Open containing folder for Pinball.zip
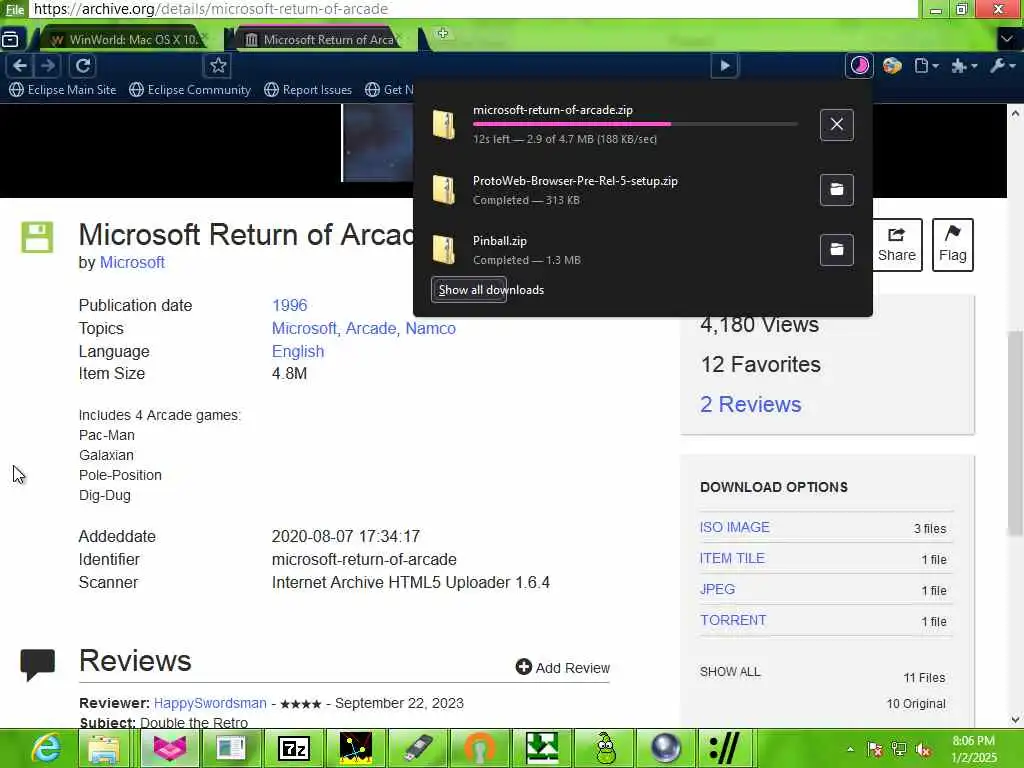1024x768 pixels. point(837,249)
